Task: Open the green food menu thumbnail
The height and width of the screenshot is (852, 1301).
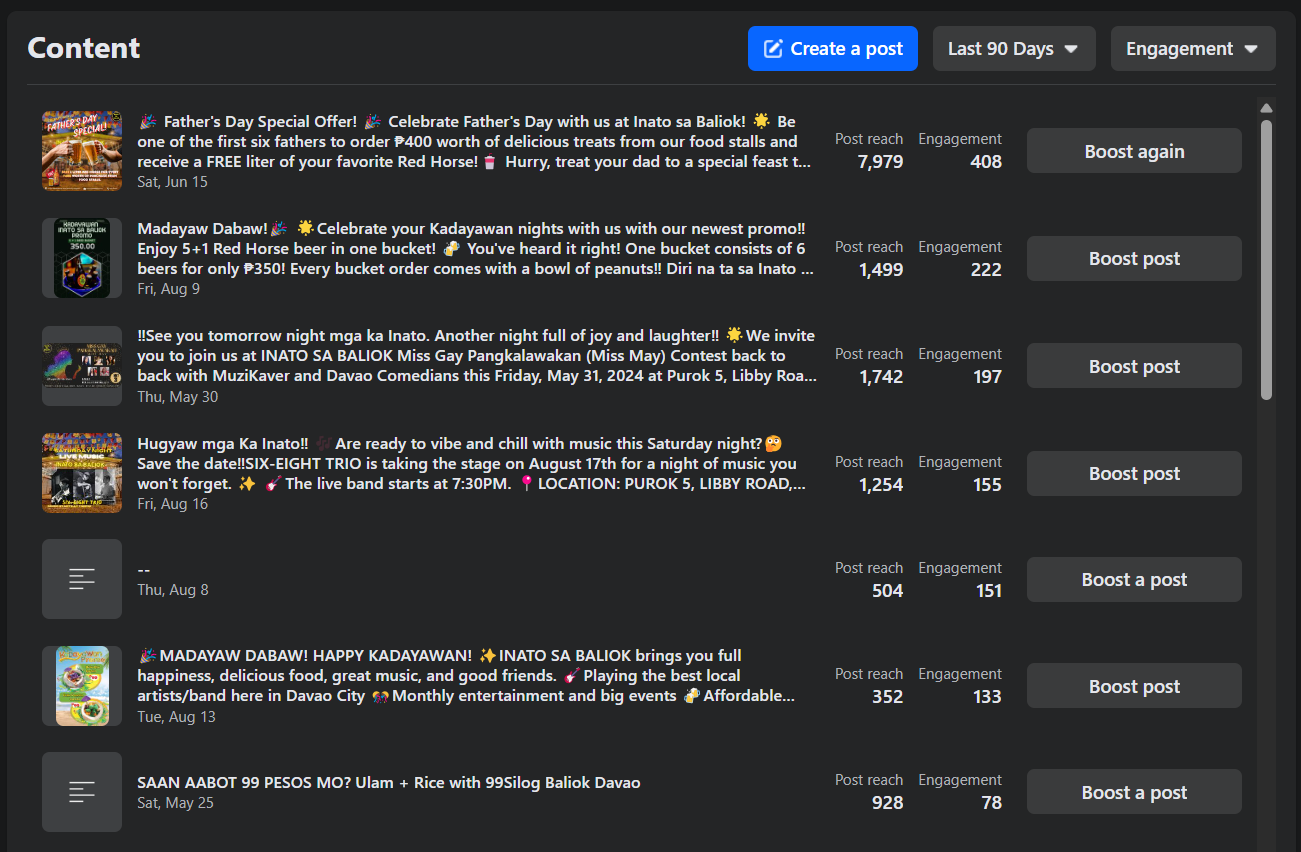Action: [x=82, y=686]
